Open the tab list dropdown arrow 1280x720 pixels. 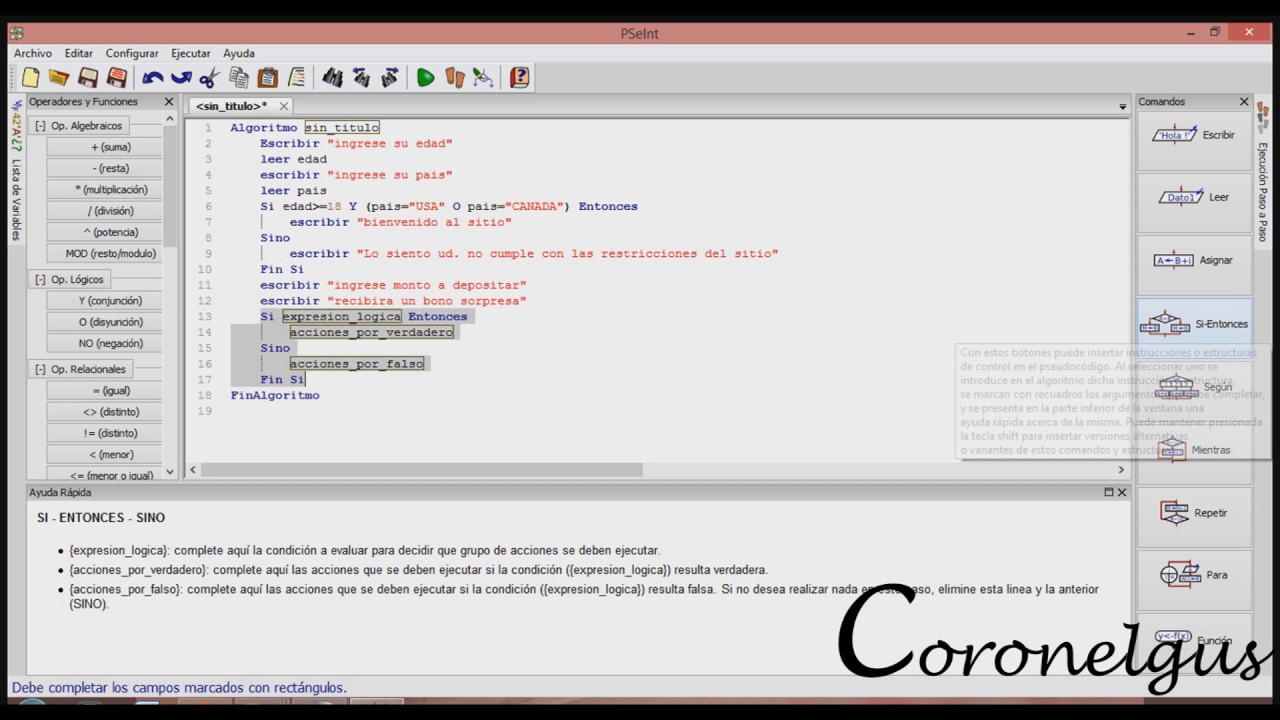pyautogui.click(x=1122, y=106)
